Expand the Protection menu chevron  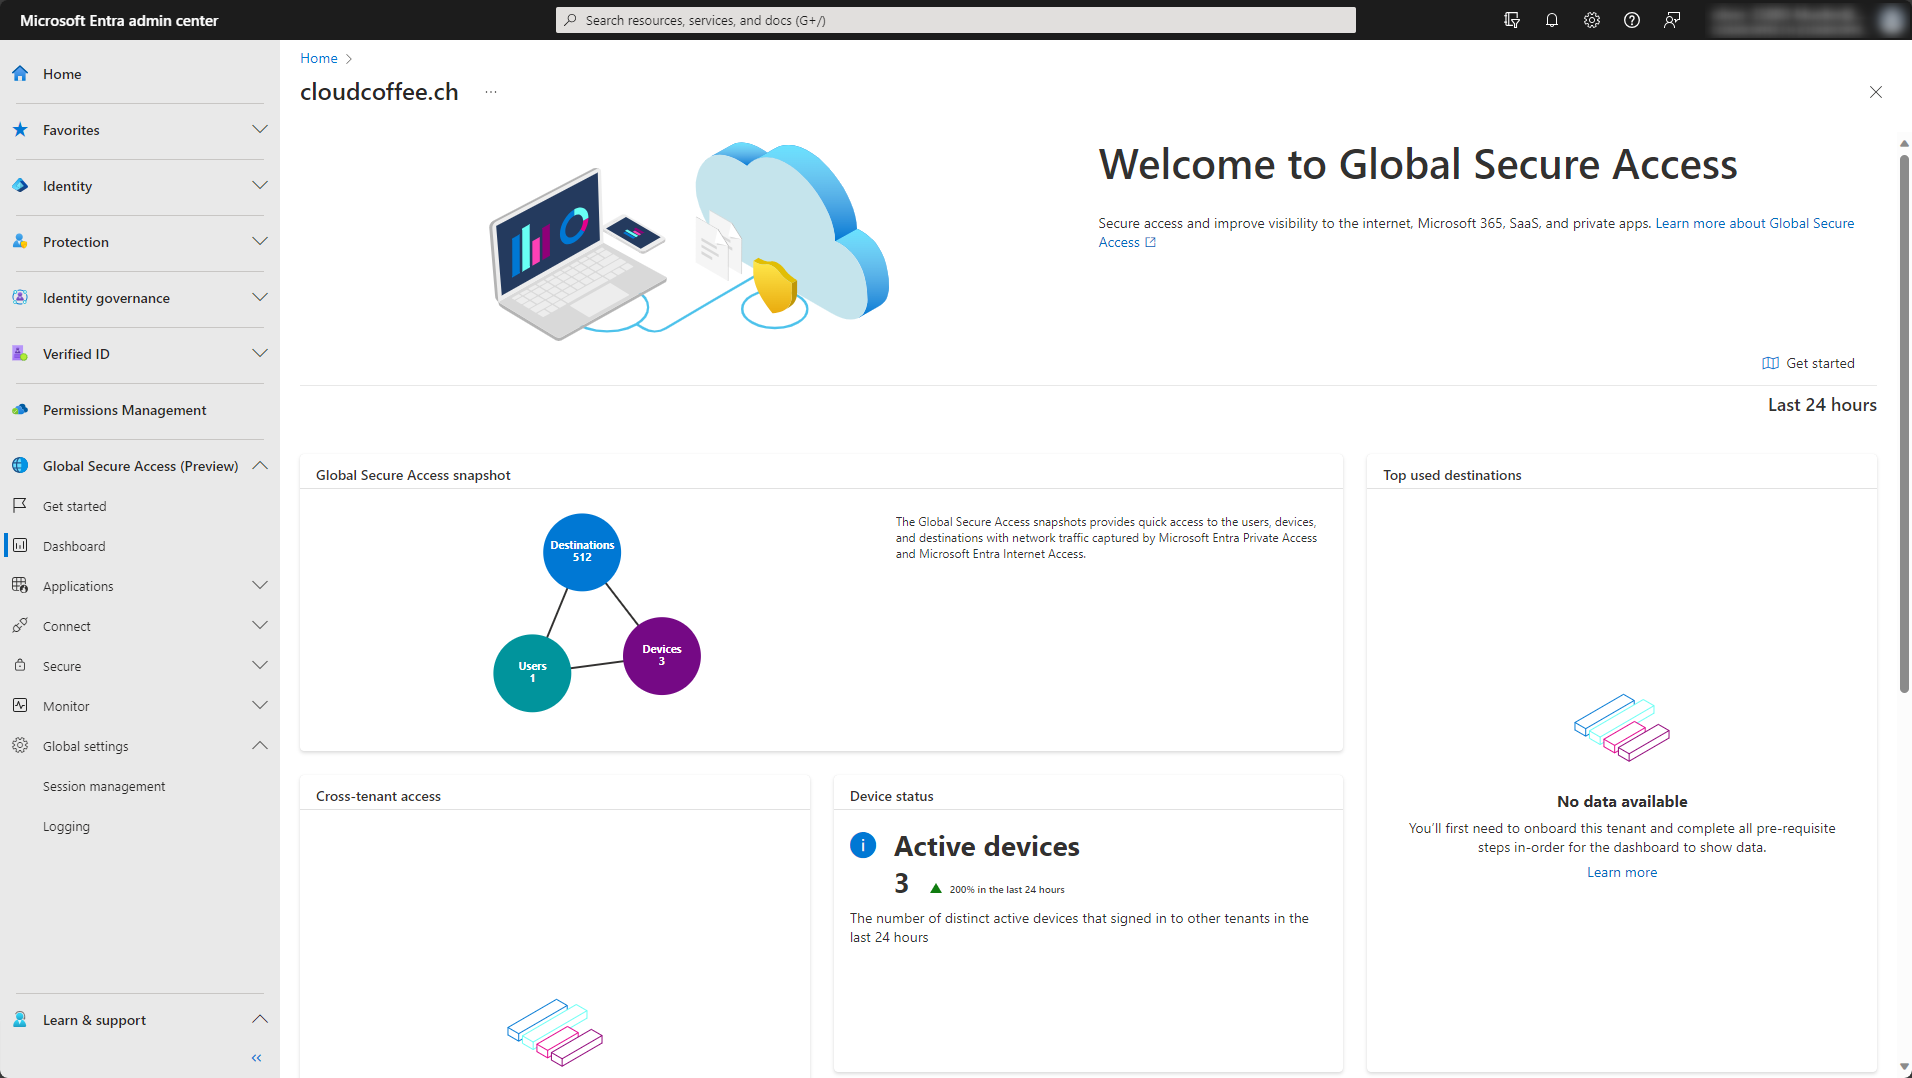pyautogui.click(x=259, y=242)
